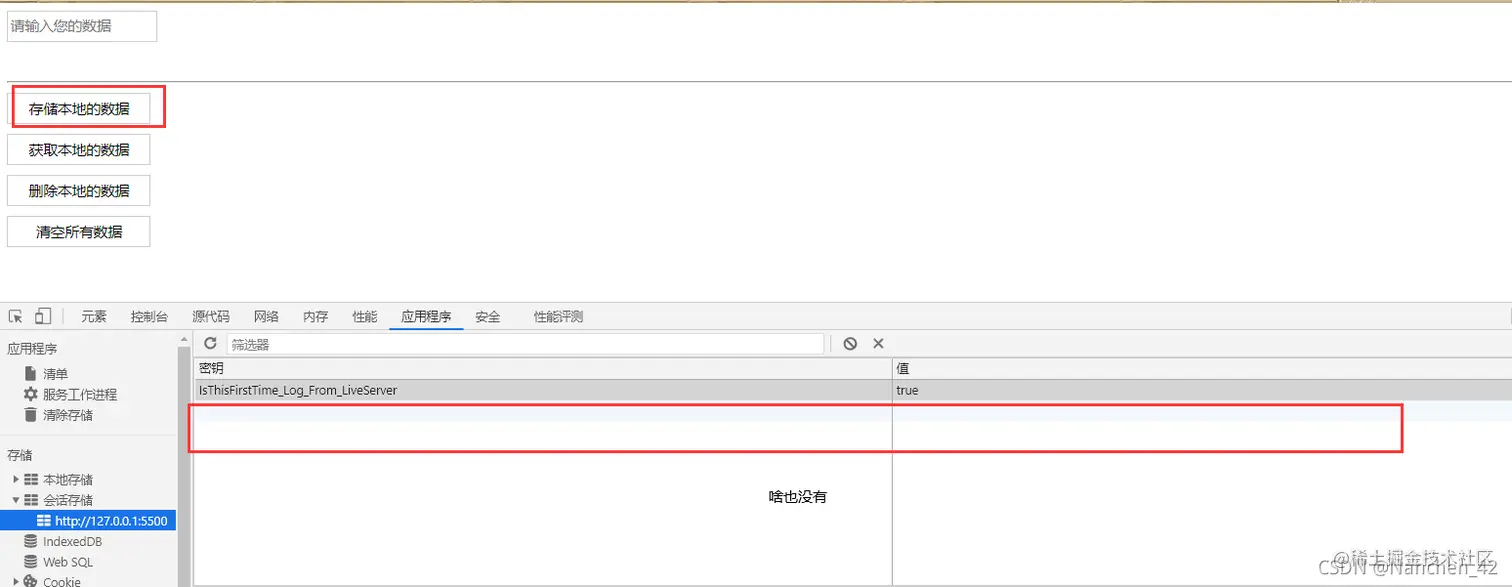Select the inspect element cursor icon

(x=15, y=317)
